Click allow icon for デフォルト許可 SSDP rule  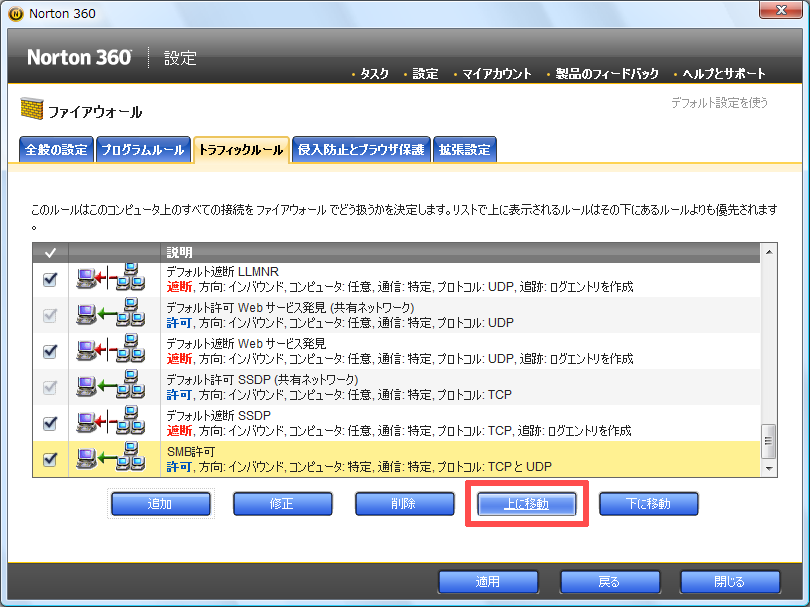click(x=113, y=387)
